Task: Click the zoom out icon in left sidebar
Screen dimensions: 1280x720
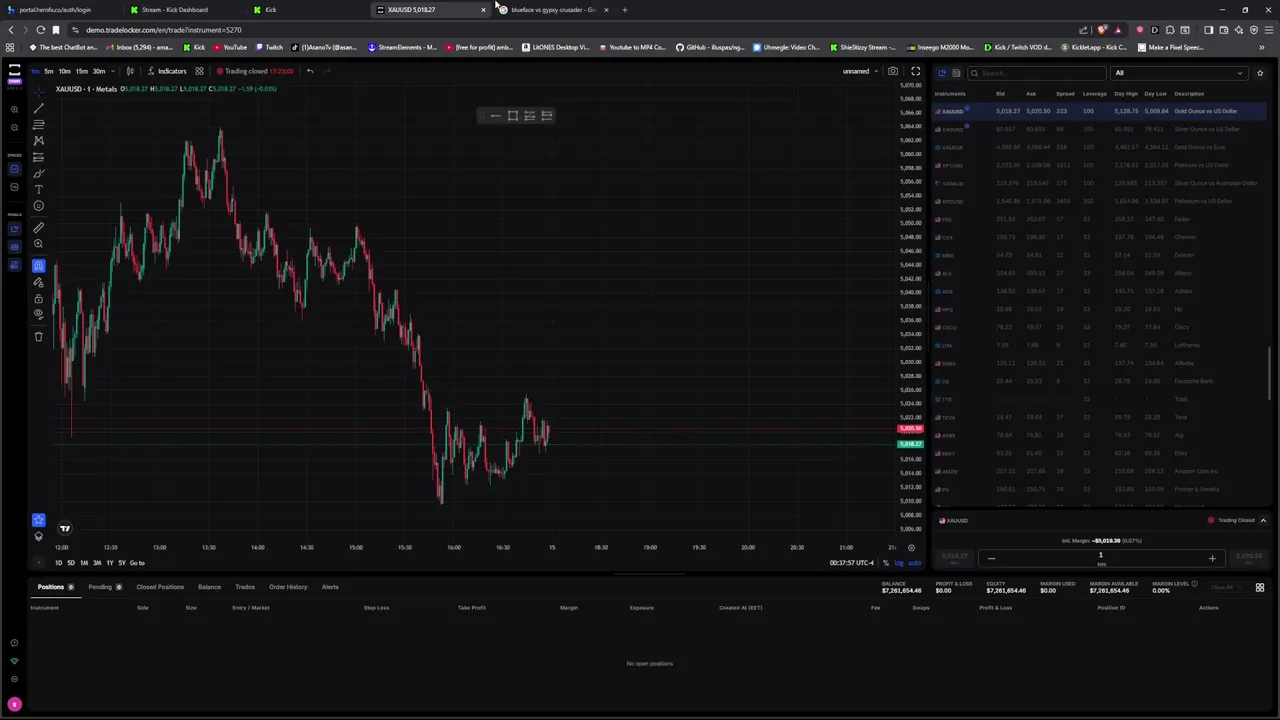Action: click(x=14, y=127)
